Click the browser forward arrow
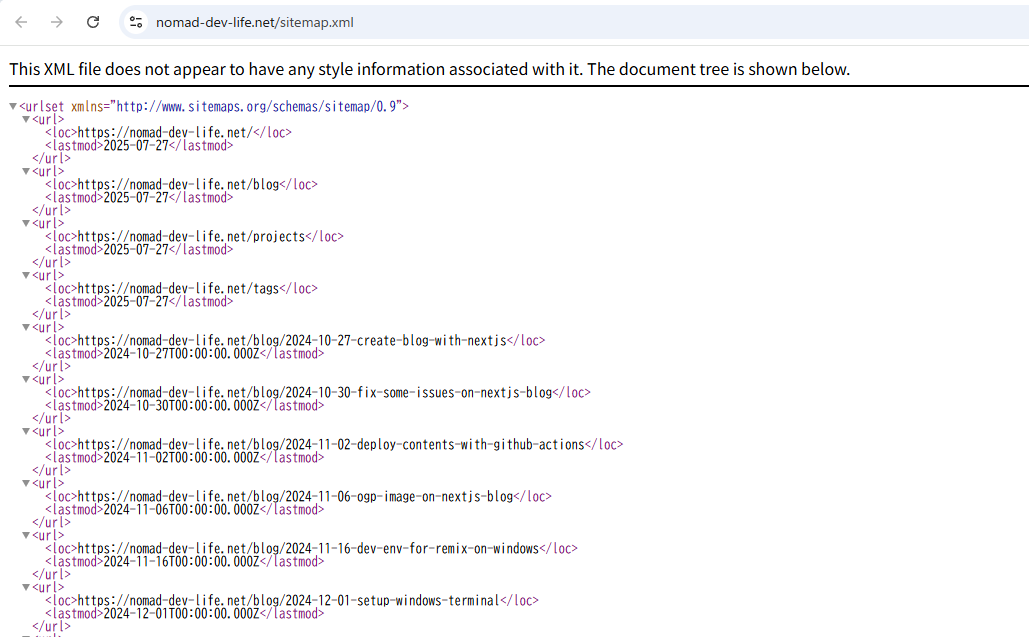This screenshot has width=1029, height=637. [57, 22]
